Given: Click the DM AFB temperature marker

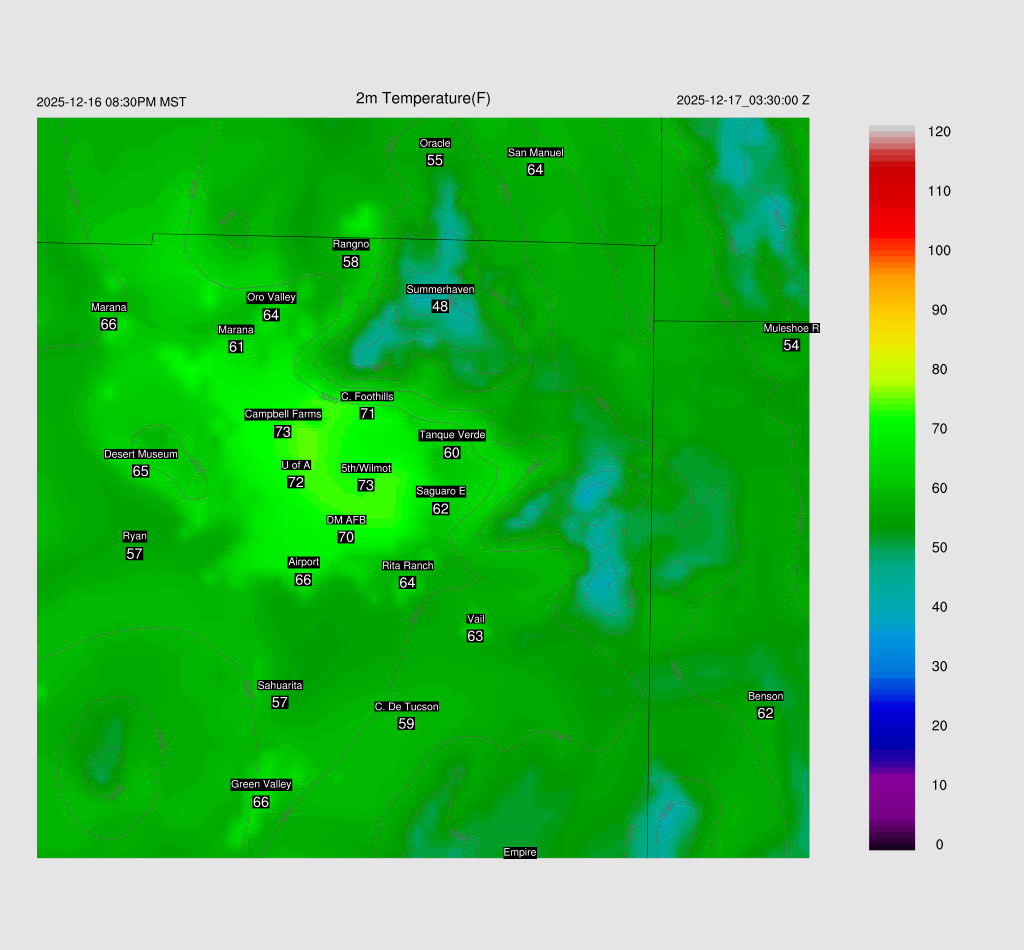Looking at the screenshot, I should point(346,537).
